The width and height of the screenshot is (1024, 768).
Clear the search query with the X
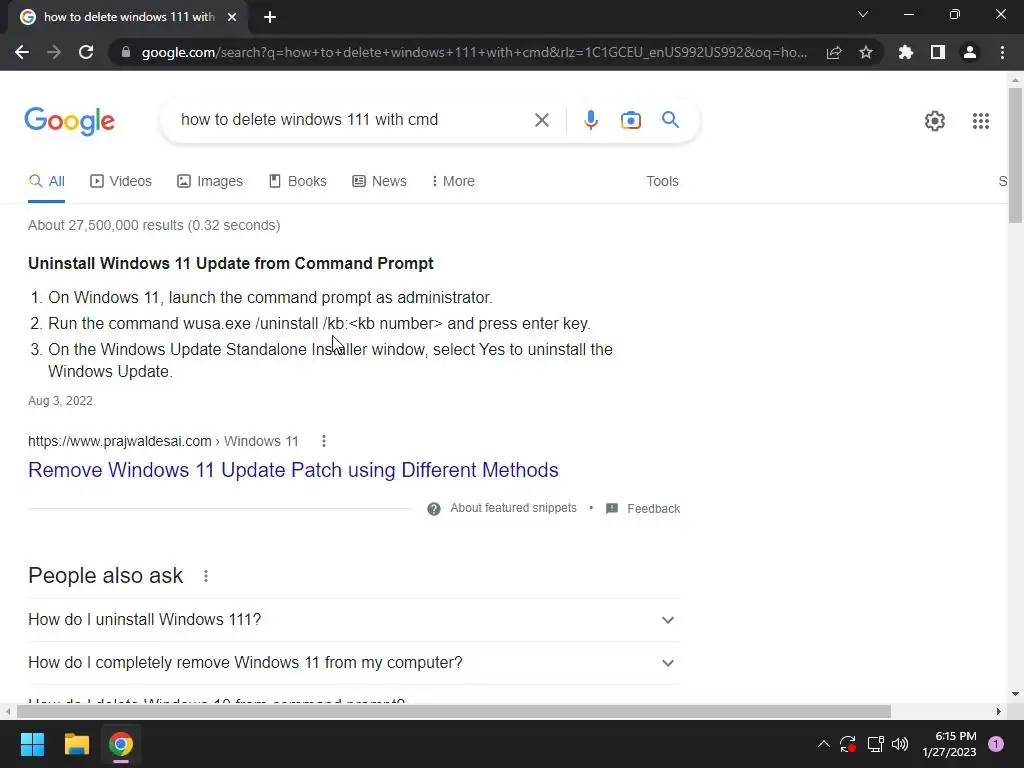541,120
